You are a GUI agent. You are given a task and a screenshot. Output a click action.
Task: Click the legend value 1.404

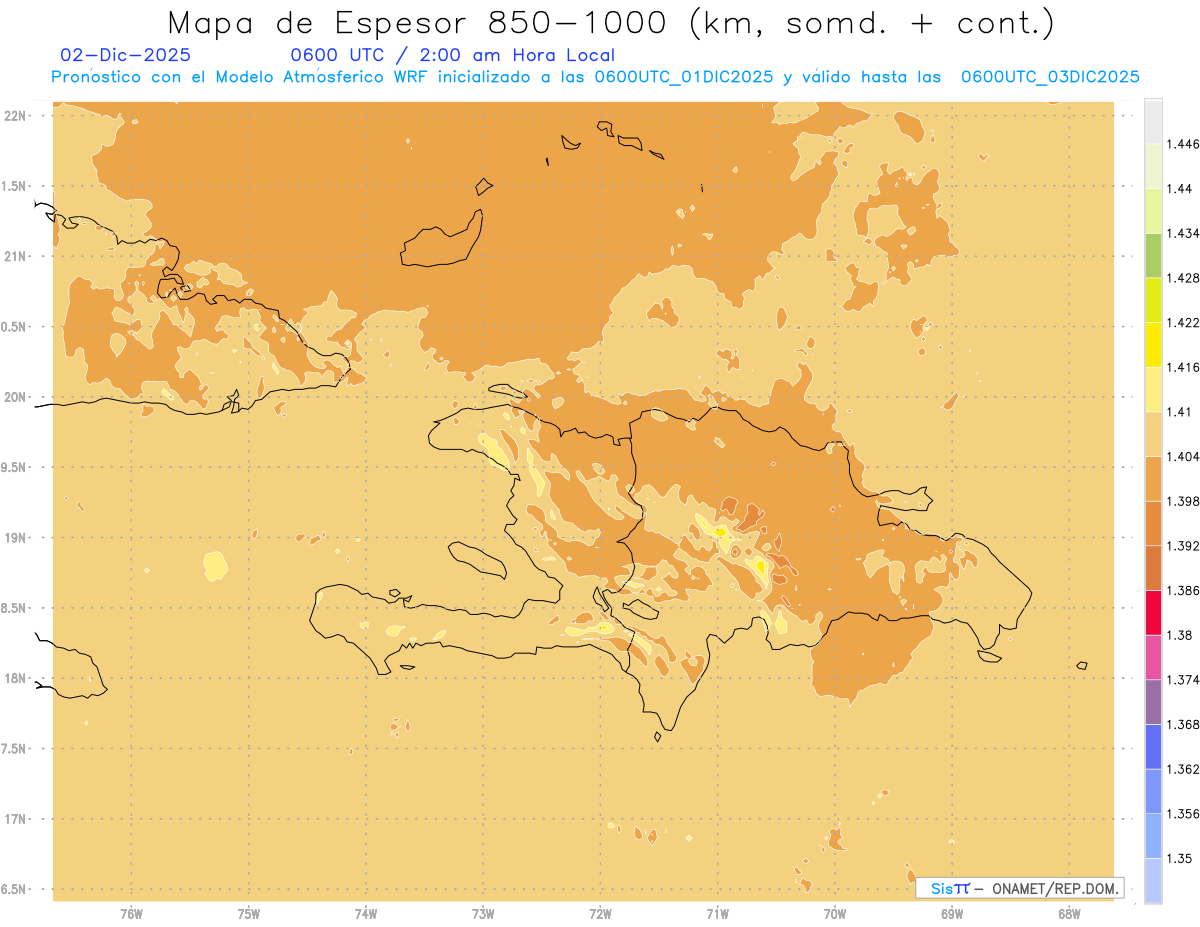(x=1182, y=456)
